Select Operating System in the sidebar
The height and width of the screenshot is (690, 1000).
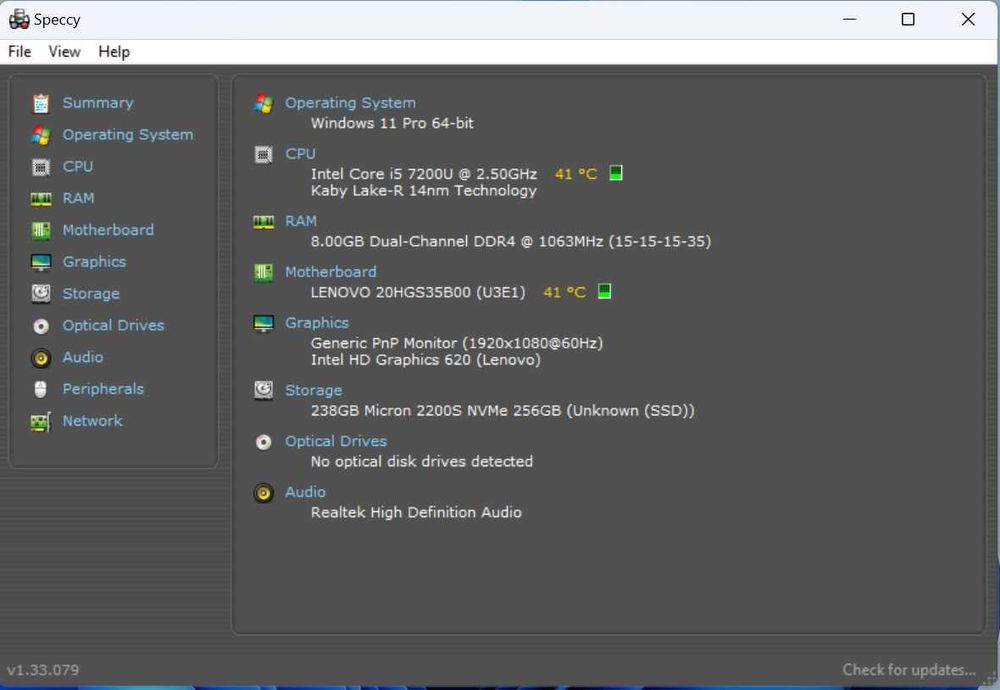pos(128,135)
